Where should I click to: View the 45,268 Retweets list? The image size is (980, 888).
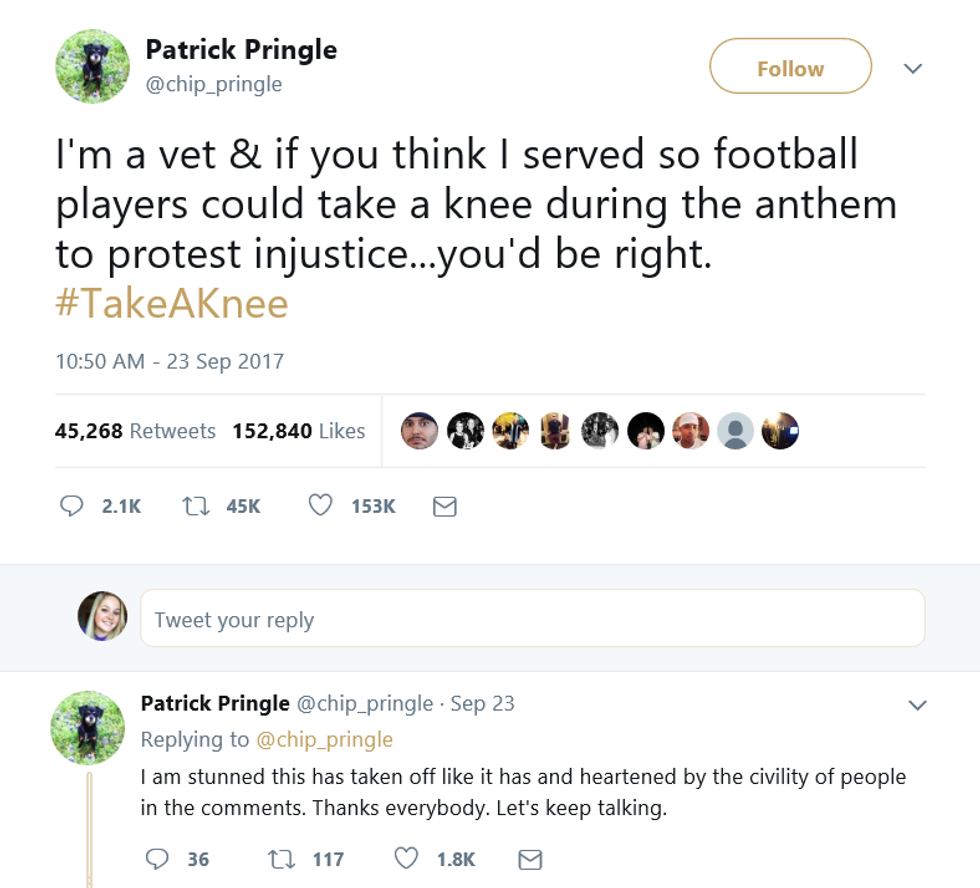coord(135,431)
